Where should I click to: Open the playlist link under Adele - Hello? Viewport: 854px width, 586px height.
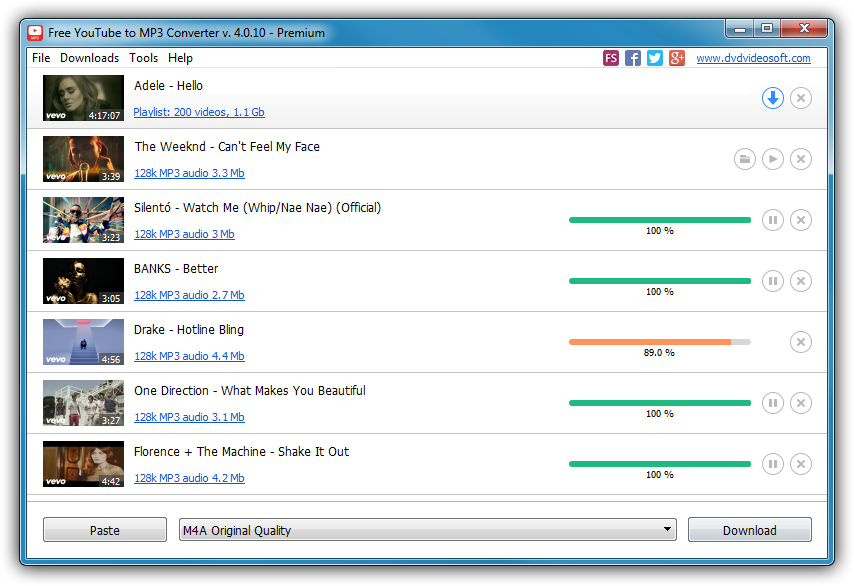[198, 112]
